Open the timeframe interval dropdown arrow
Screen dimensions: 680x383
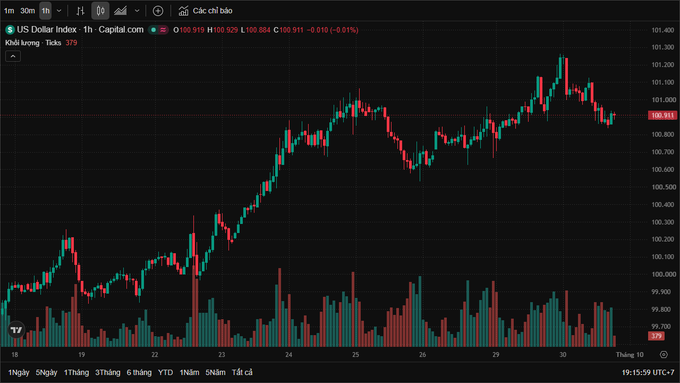[x=59, y=11]
